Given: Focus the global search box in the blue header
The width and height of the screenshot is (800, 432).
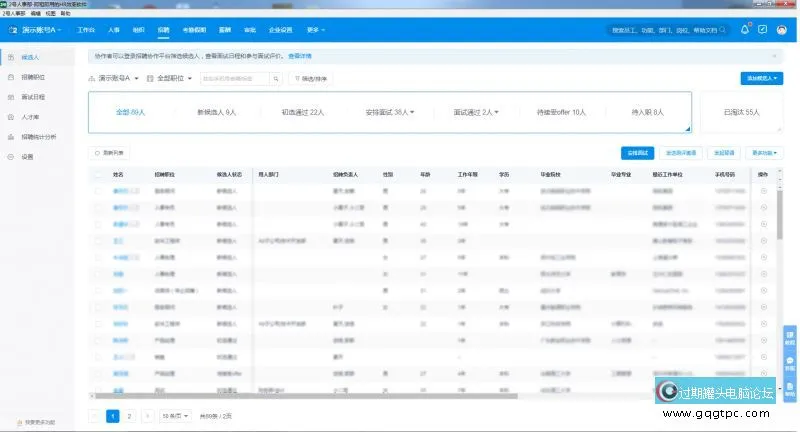Looking at the screenshot, I should [668, 30].
